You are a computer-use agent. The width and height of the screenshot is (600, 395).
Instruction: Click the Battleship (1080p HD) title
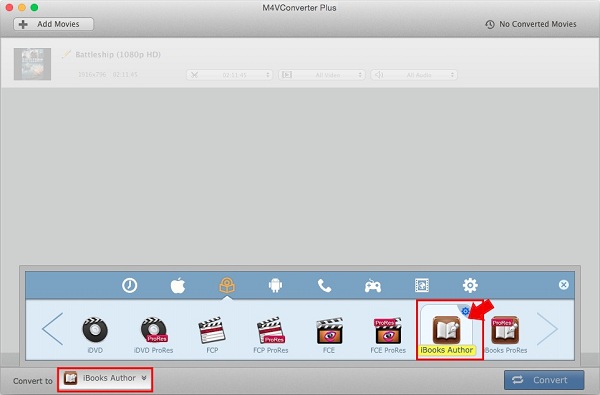pyautogui.click(x=118, y=54)
